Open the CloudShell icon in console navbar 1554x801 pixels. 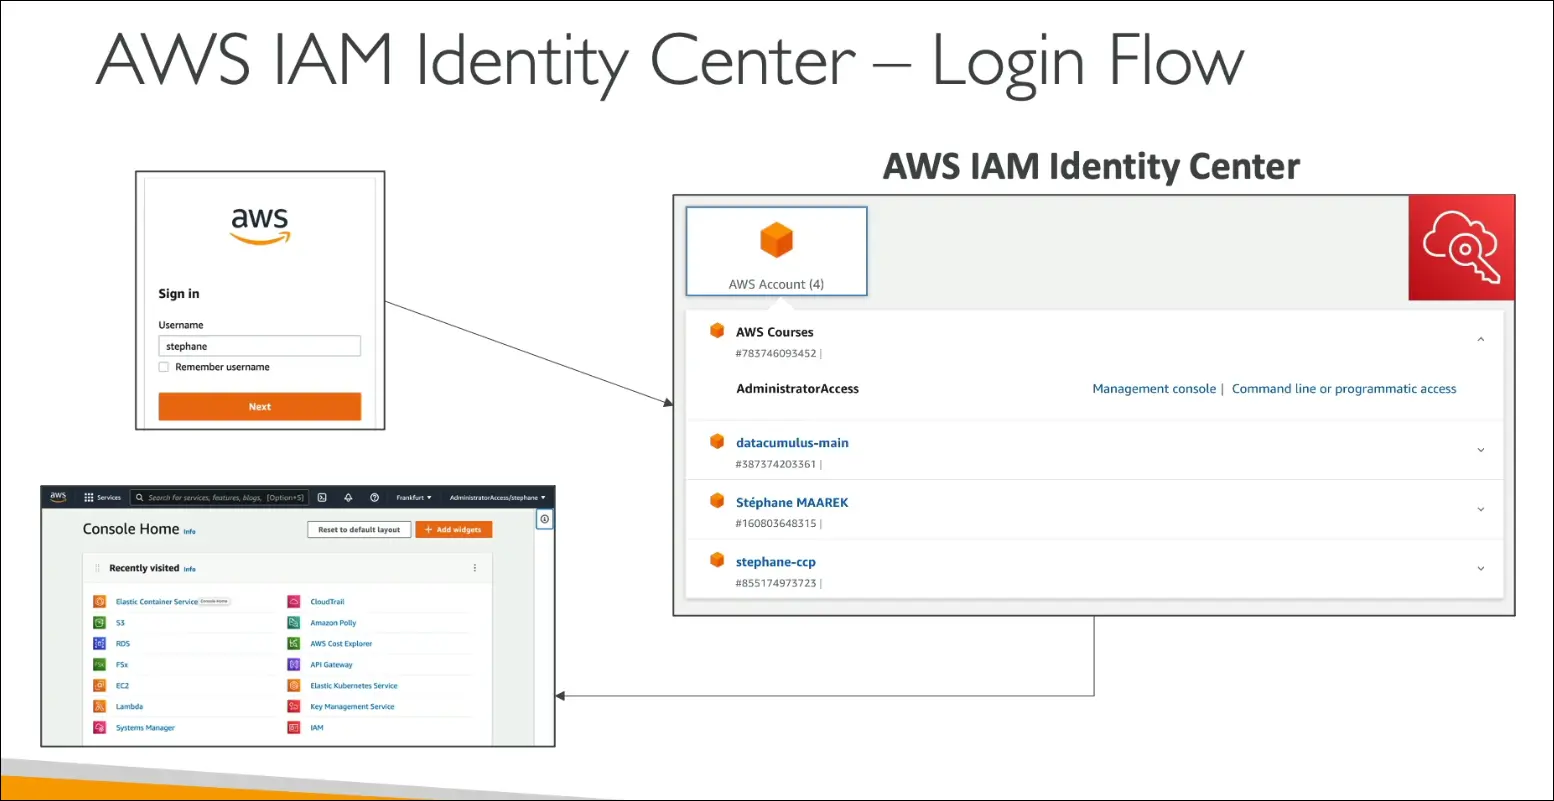(x=322, y=497)
